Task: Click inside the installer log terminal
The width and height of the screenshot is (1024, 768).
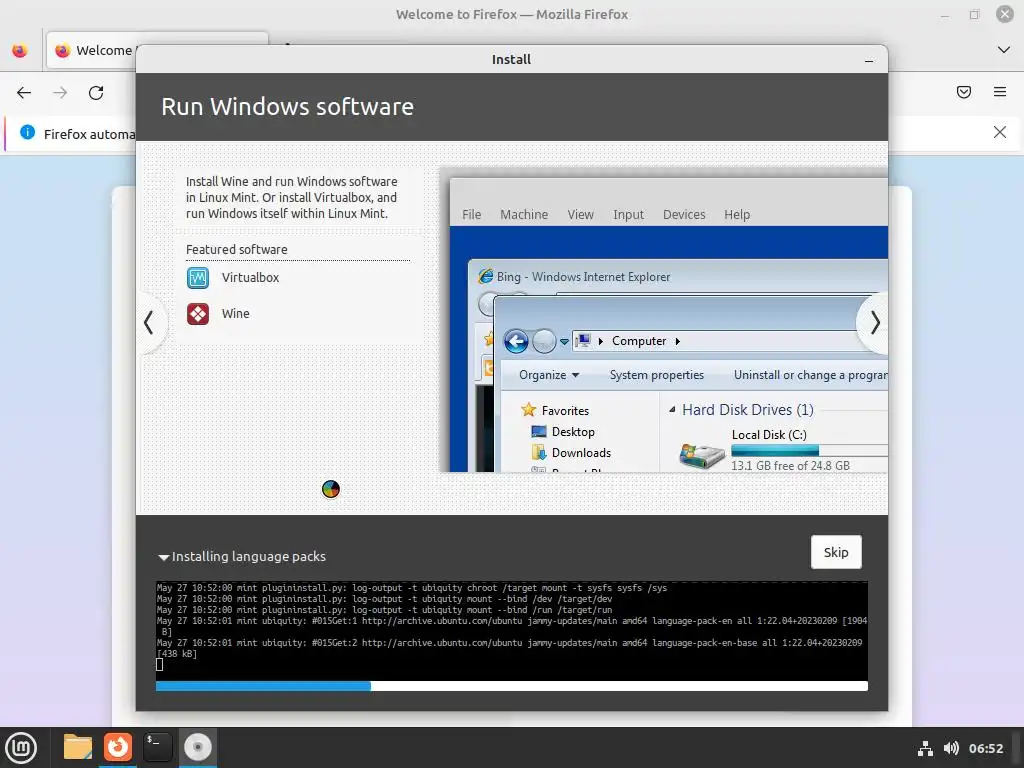Action: (x=512, y=630)
